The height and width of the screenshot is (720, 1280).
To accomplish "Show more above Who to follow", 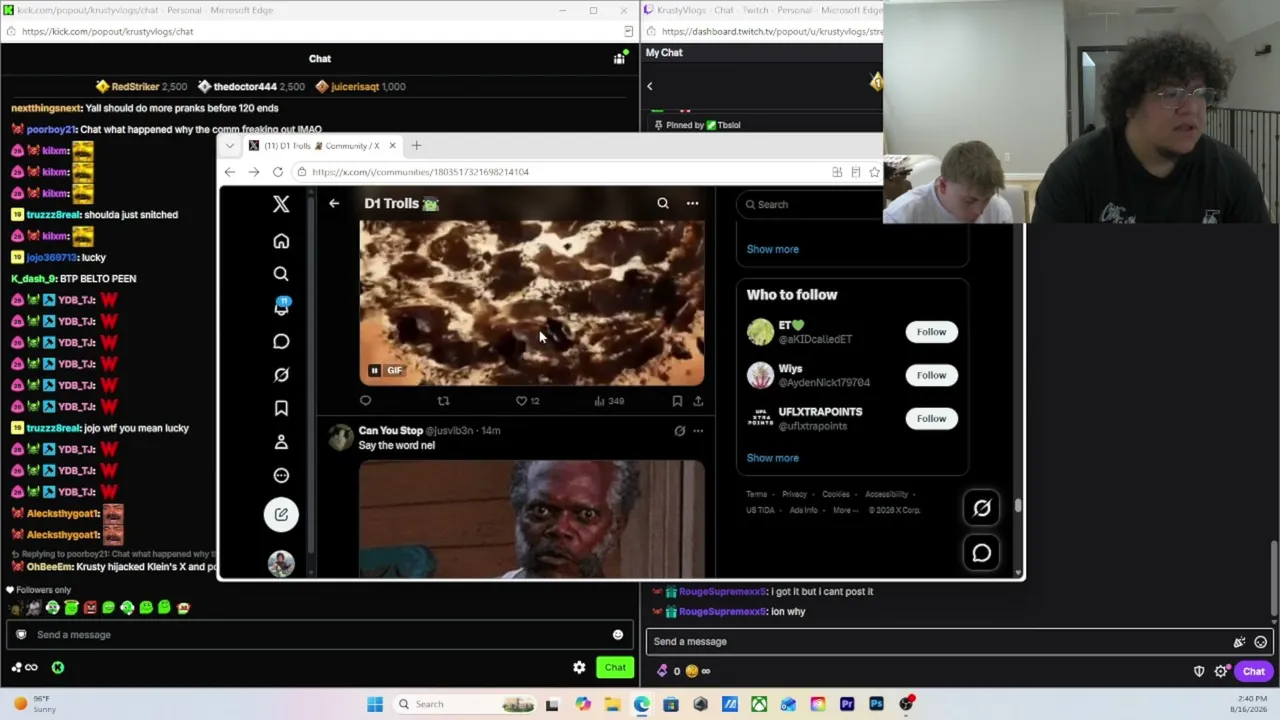I will pos(773,249).
